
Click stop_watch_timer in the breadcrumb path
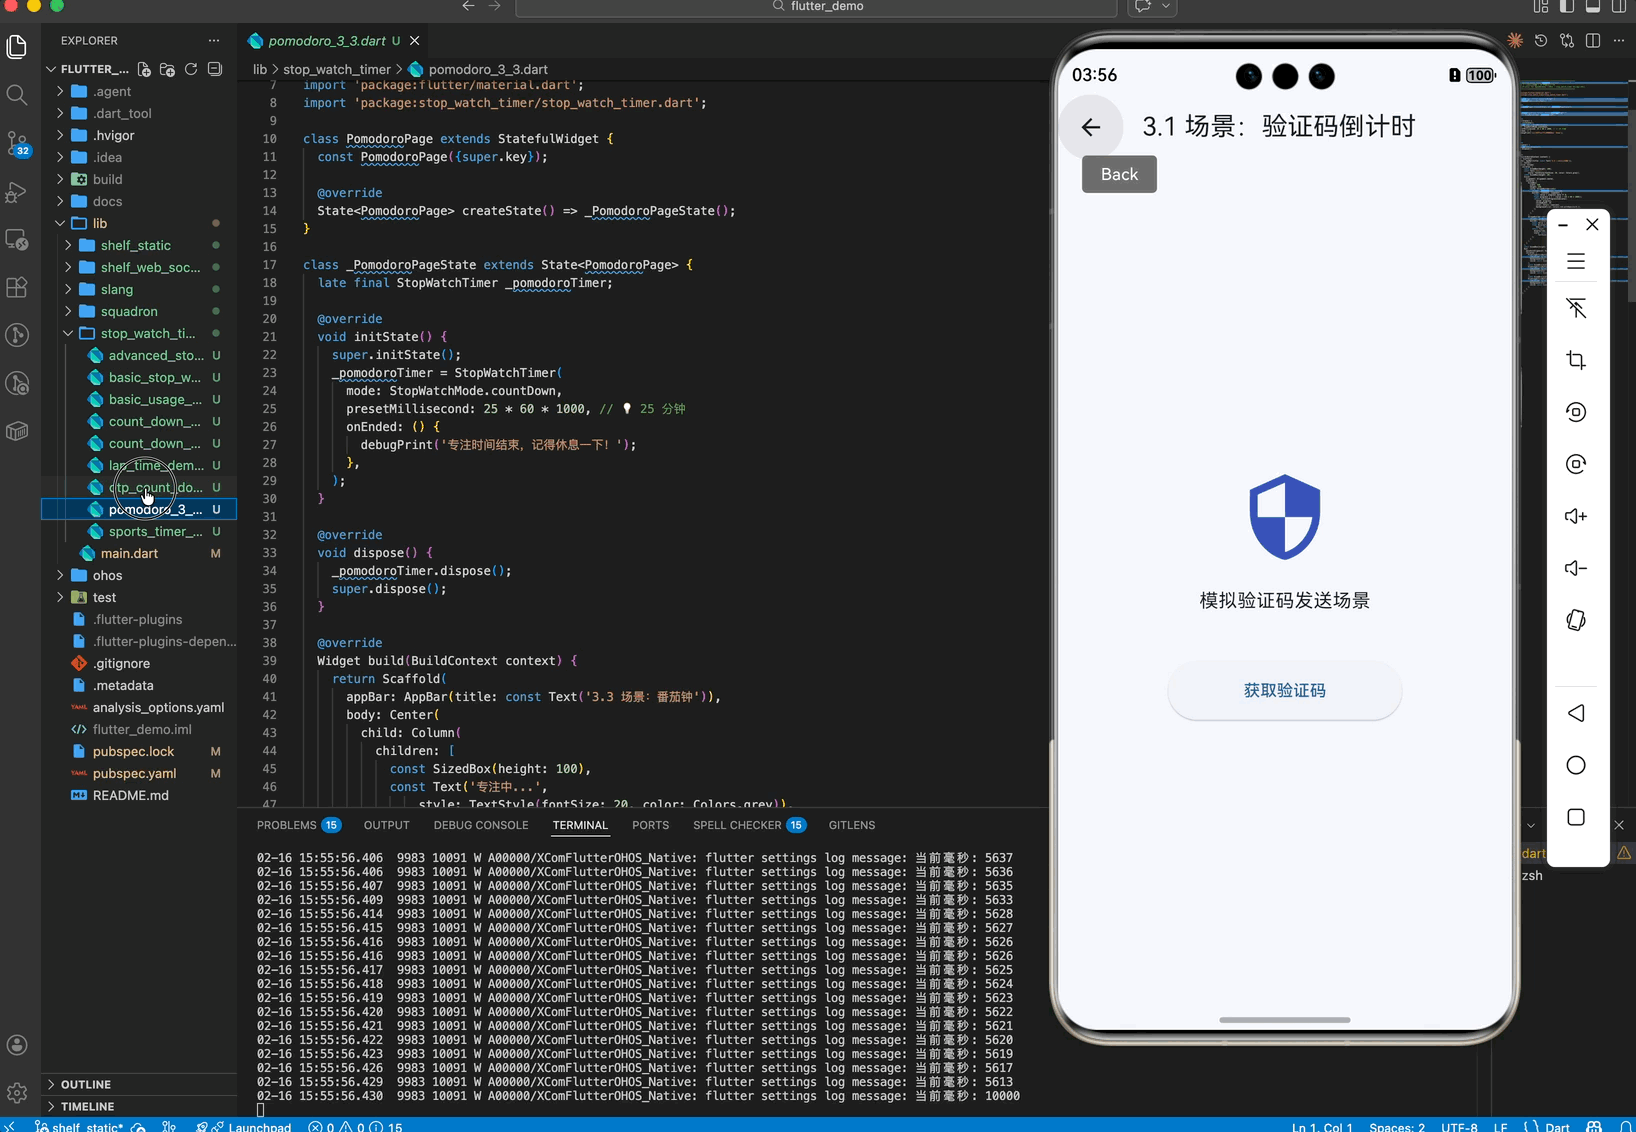click(337, 69)
